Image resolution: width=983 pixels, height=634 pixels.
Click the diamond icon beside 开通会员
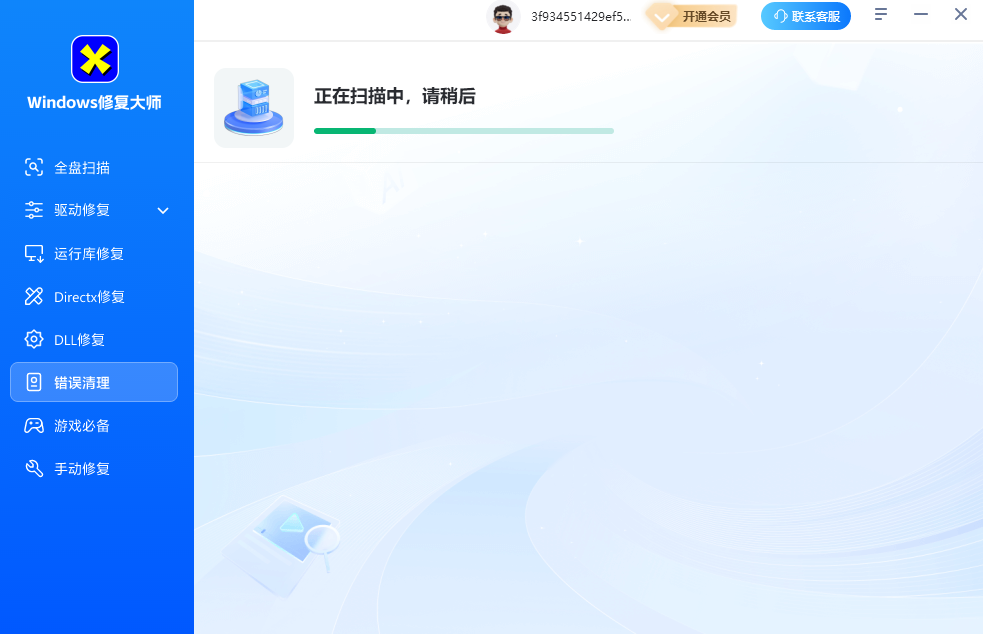pos(661,17)
